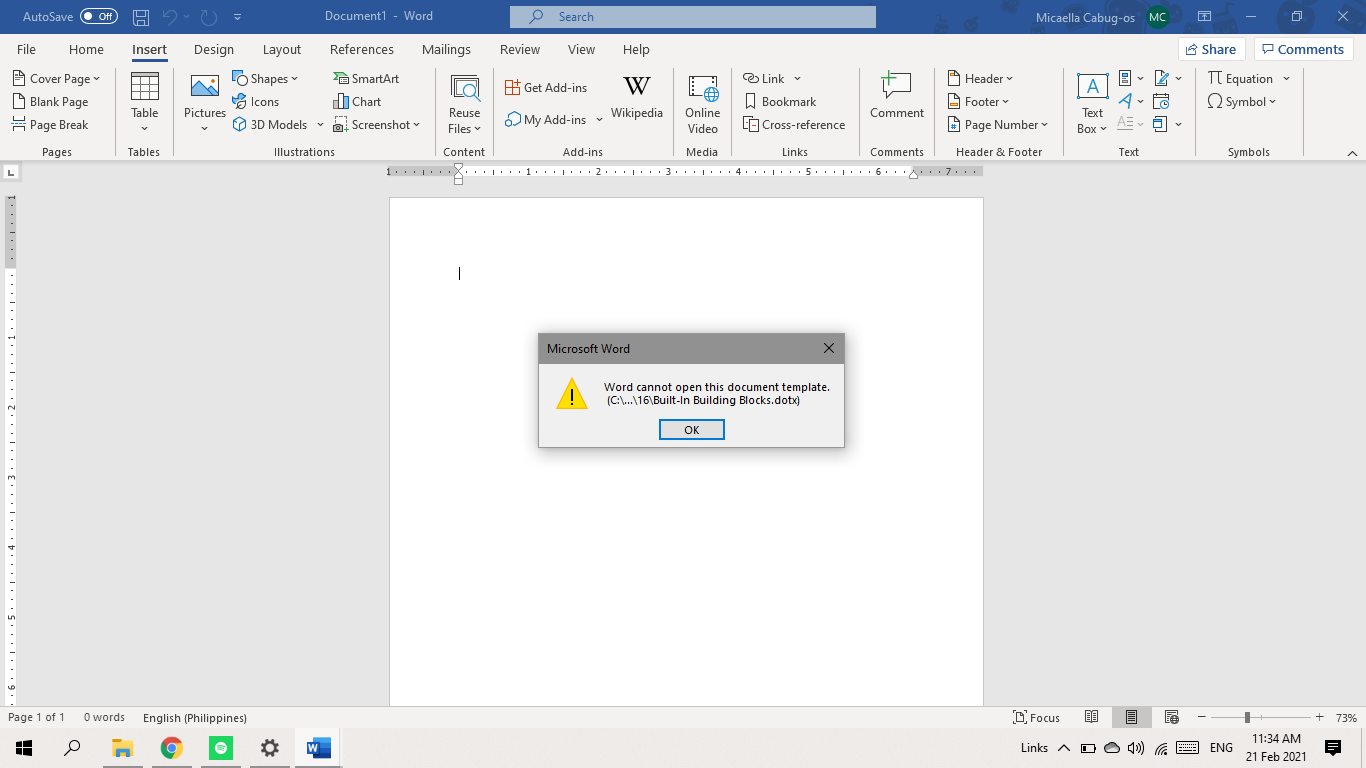
Task: Insert a Page Break
Action: 51,124
